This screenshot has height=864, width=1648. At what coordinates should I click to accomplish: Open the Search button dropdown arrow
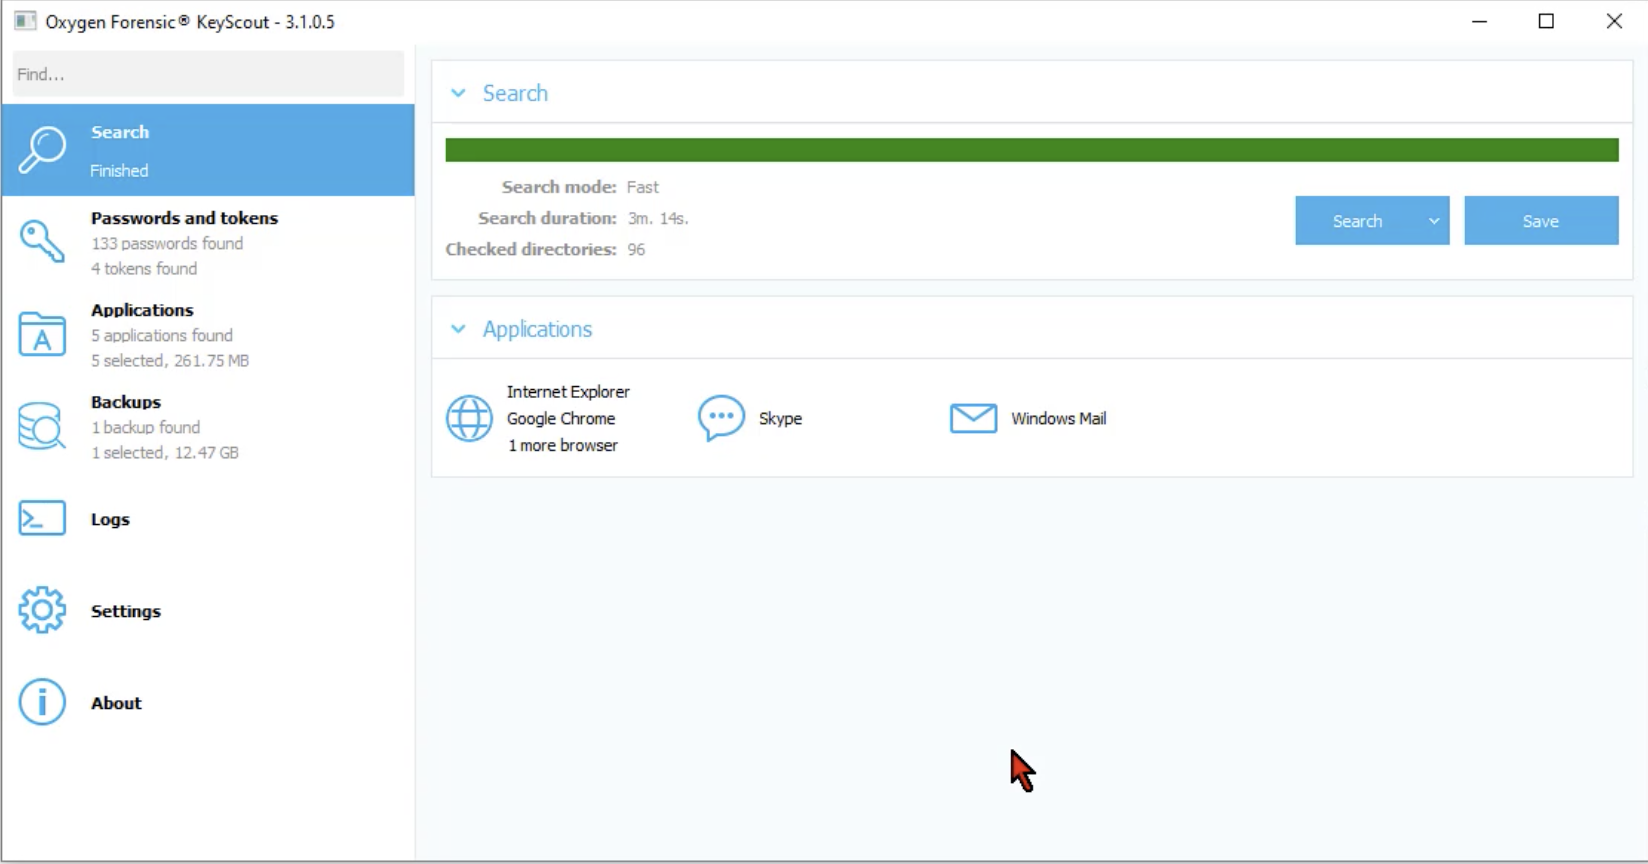(1434, 221)
